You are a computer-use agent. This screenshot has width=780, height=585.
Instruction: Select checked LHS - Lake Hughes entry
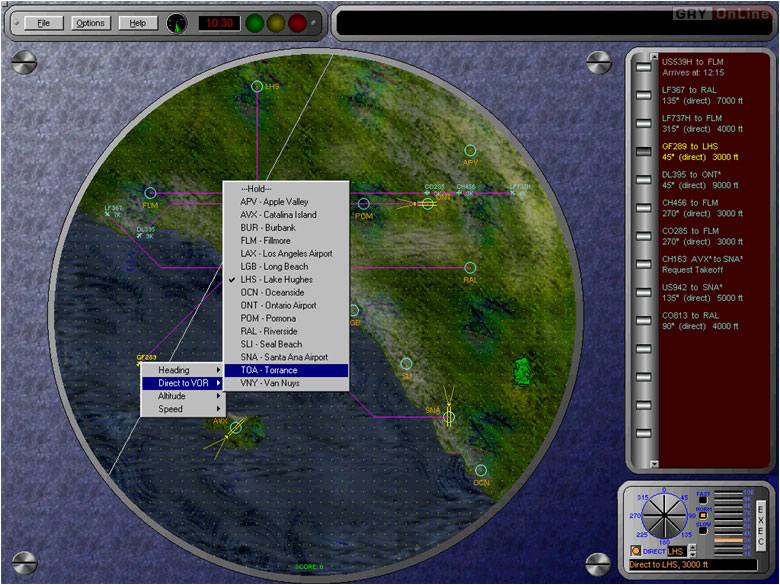(x=286, y=280)
